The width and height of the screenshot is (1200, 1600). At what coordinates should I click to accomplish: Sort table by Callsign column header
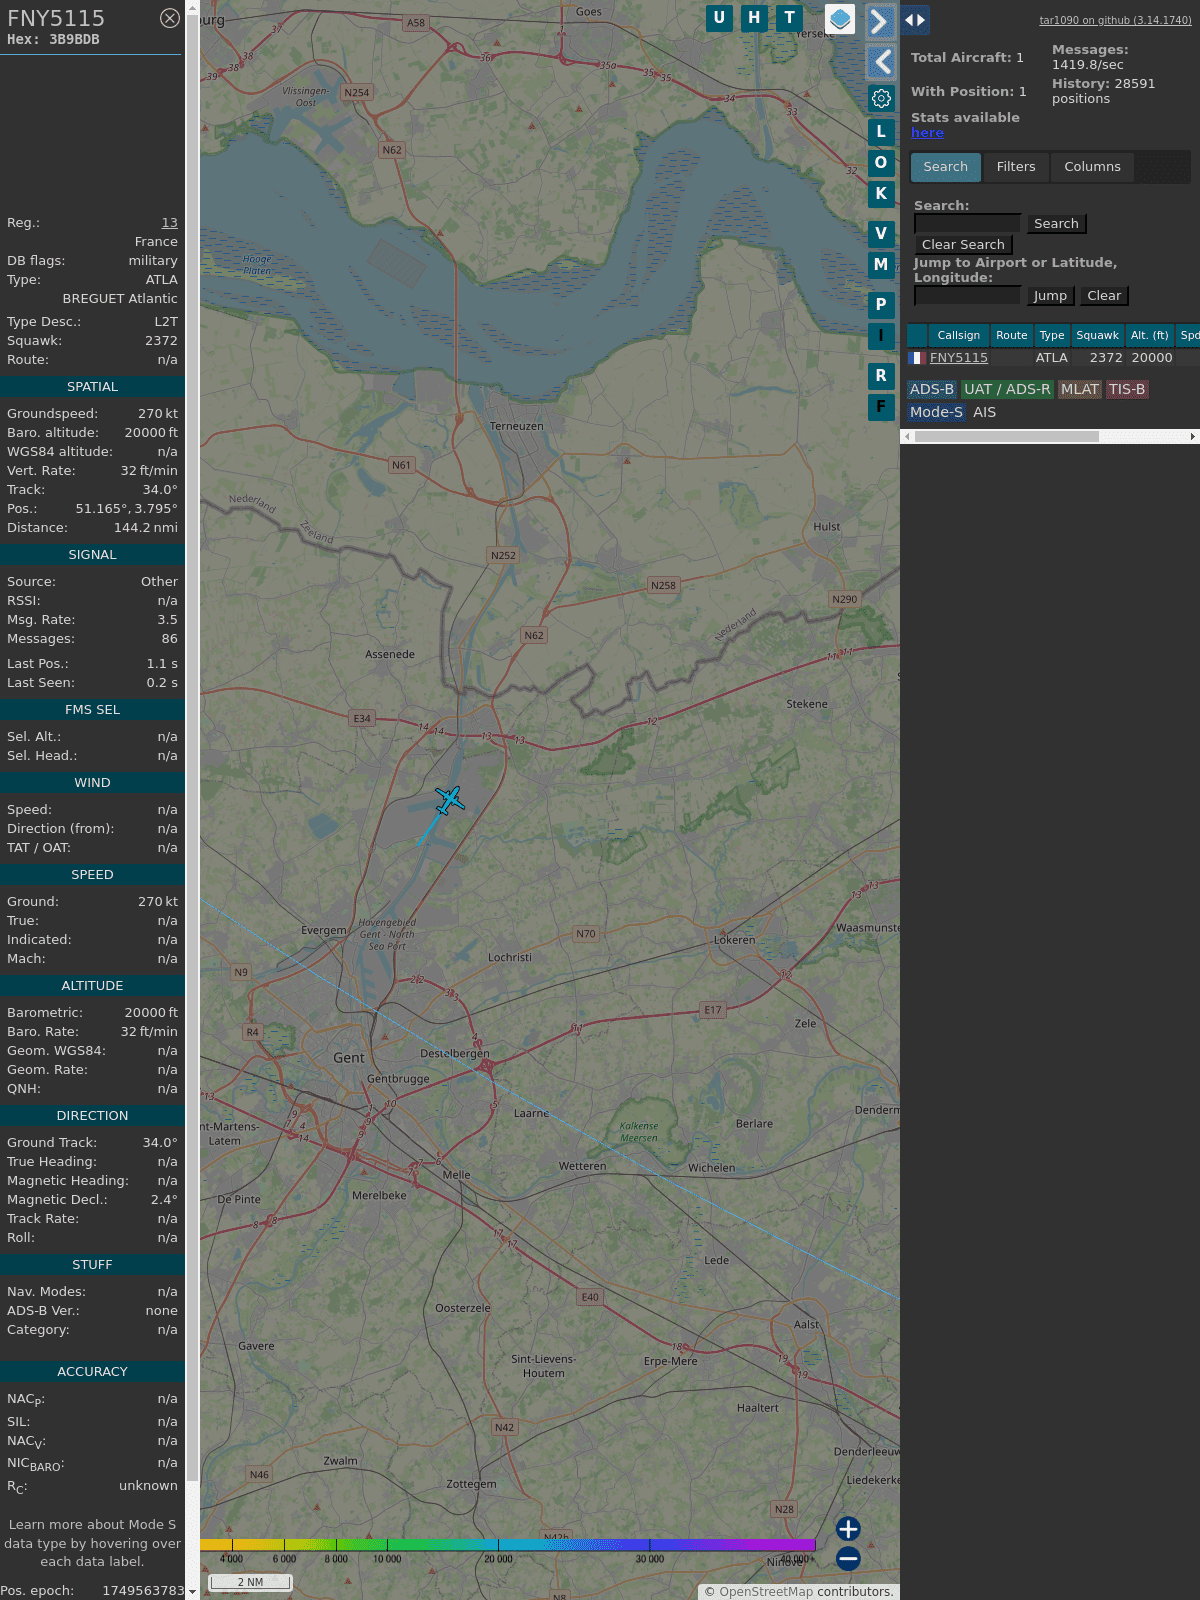(958, 335)
